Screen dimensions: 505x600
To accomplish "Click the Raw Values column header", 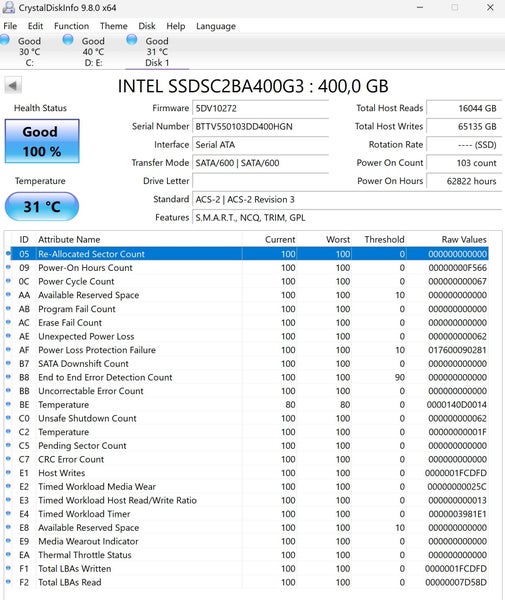I will (x=464, y=240).
